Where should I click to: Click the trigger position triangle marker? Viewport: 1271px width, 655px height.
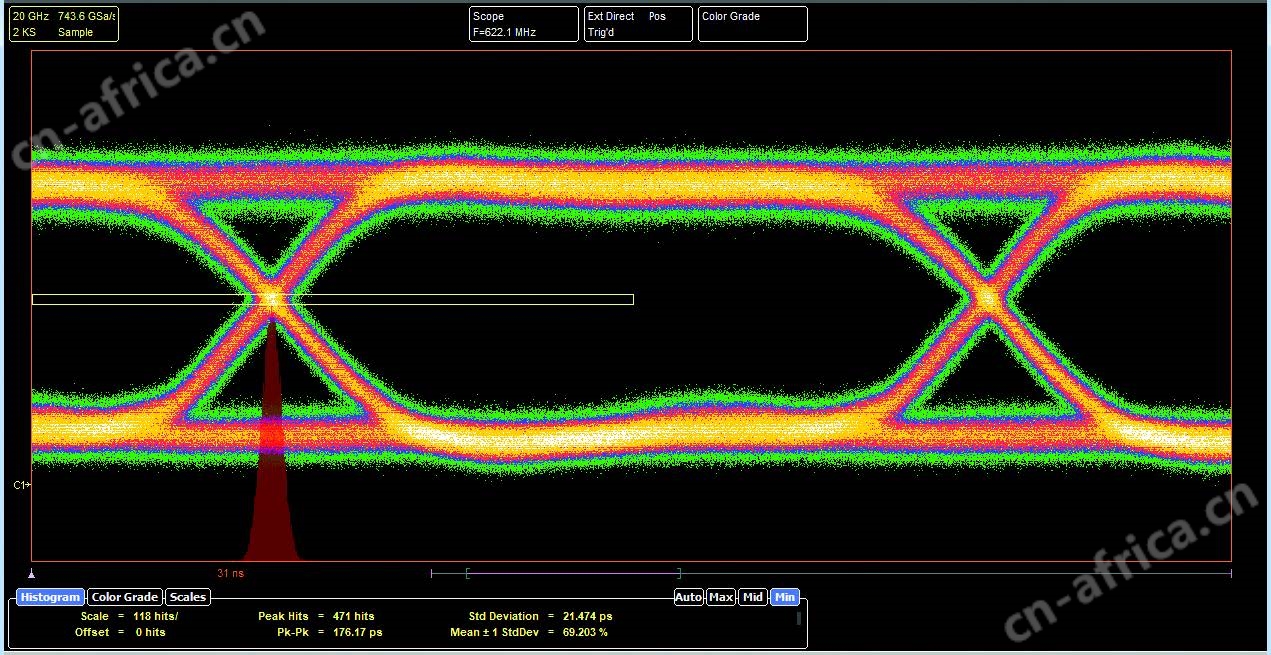tap(32, 574)
